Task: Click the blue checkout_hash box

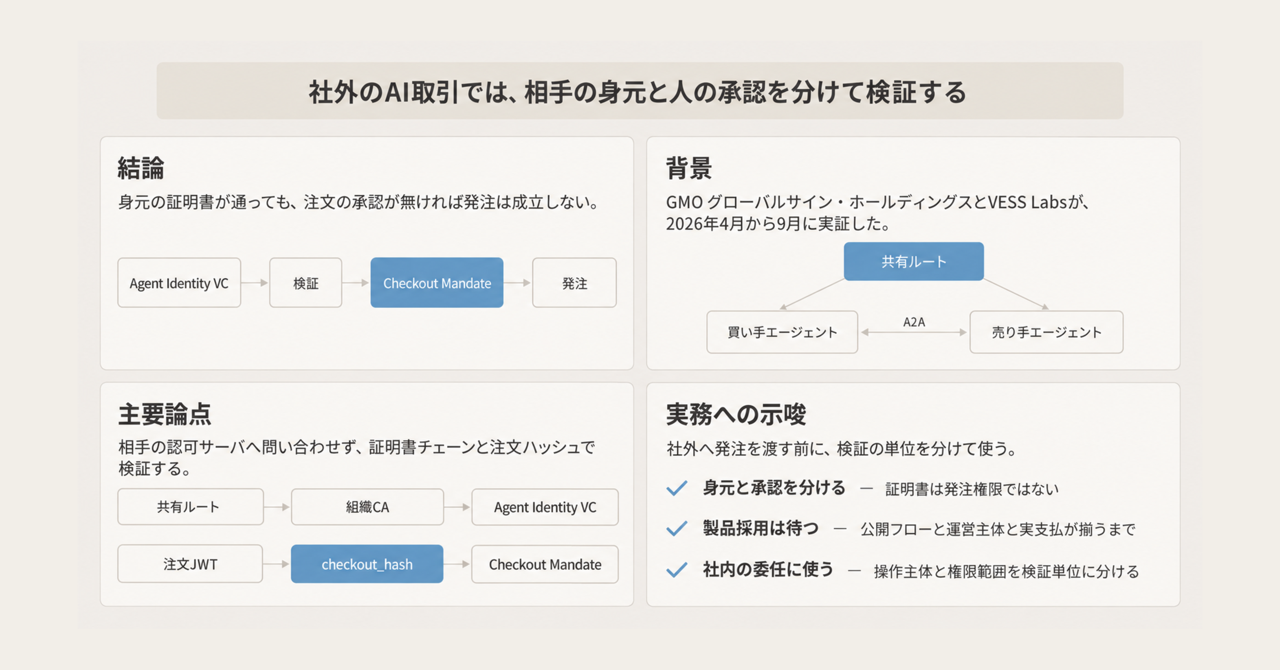Action: click(367, 564)
